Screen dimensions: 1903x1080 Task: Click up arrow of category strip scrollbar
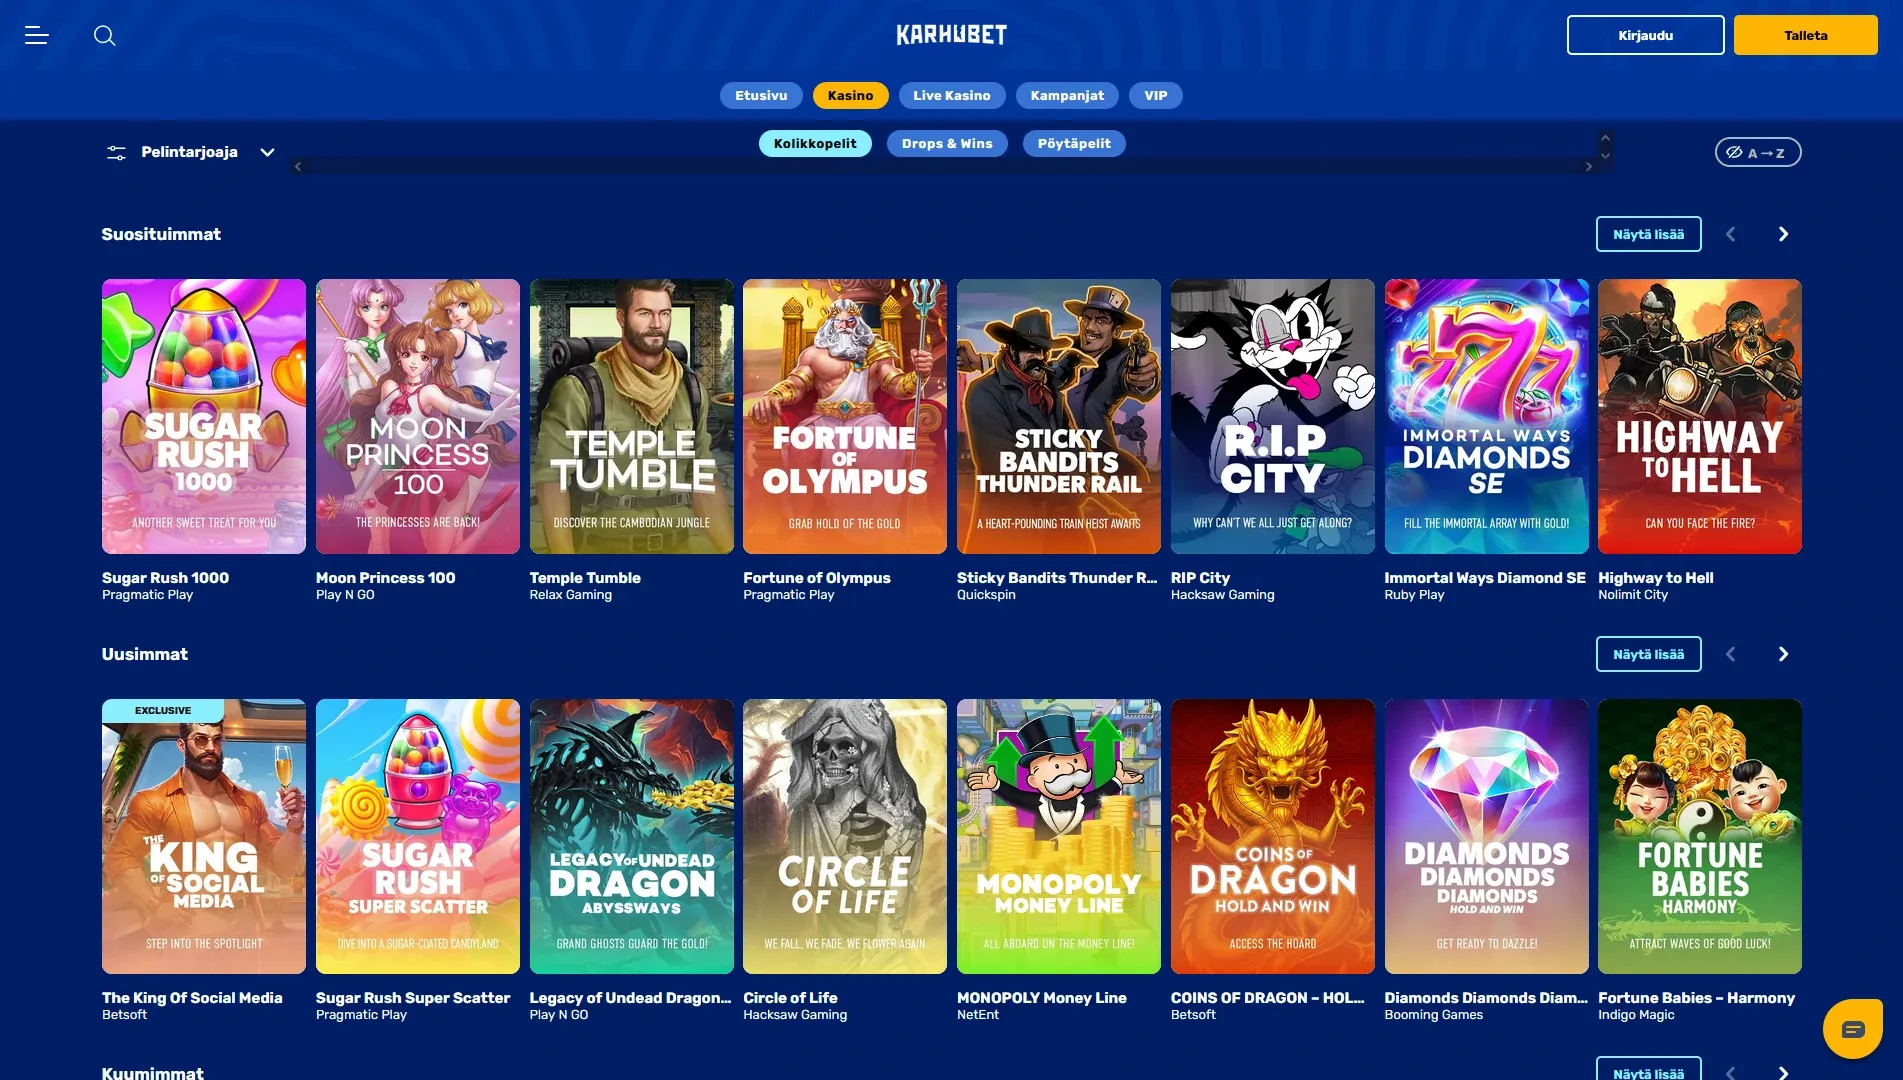(1605, 138)
